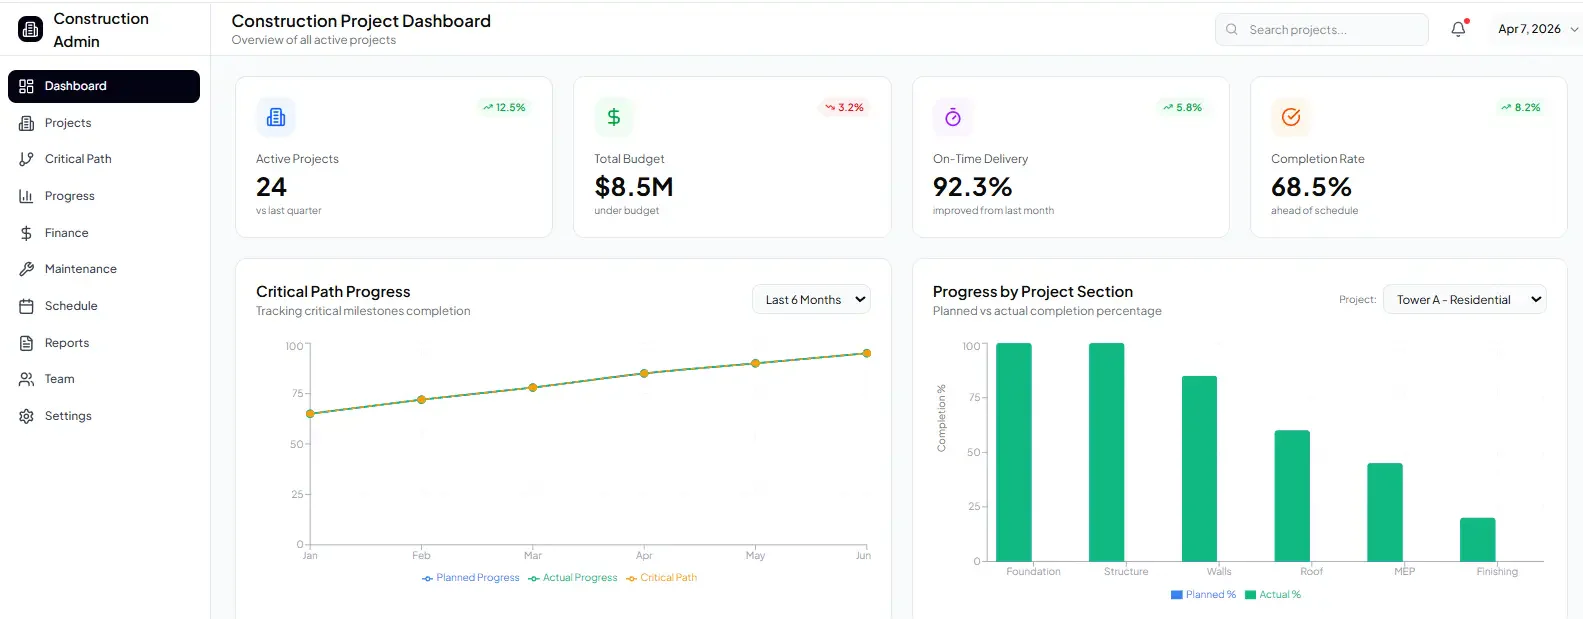Go to Projects in the sidebar
Image resolution: width=1583 pixels, height=619 pixels.
click(x=104, y=123)
